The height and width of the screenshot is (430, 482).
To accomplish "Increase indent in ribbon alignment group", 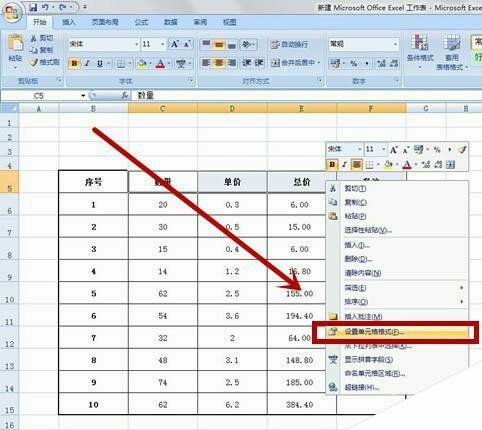I will point(259,63).
